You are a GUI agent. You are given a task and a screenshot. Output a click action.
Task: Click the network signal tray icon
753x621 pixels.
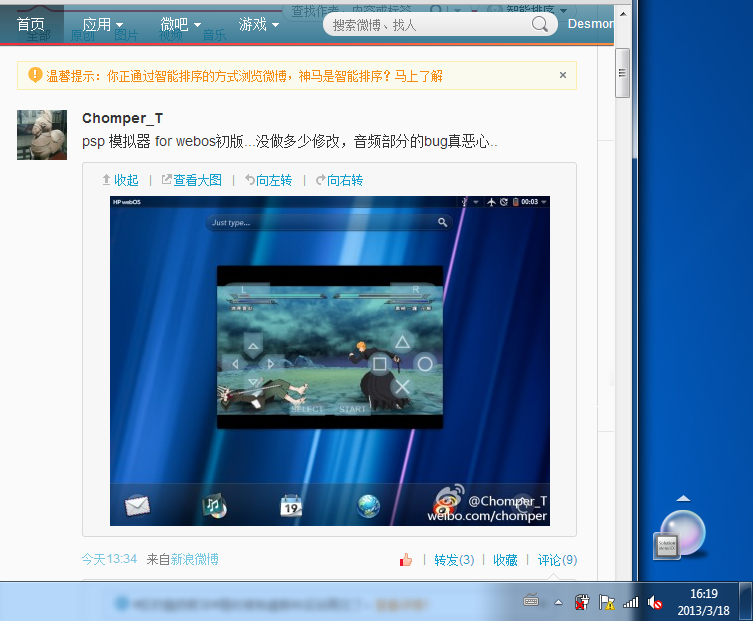[631, 602]
